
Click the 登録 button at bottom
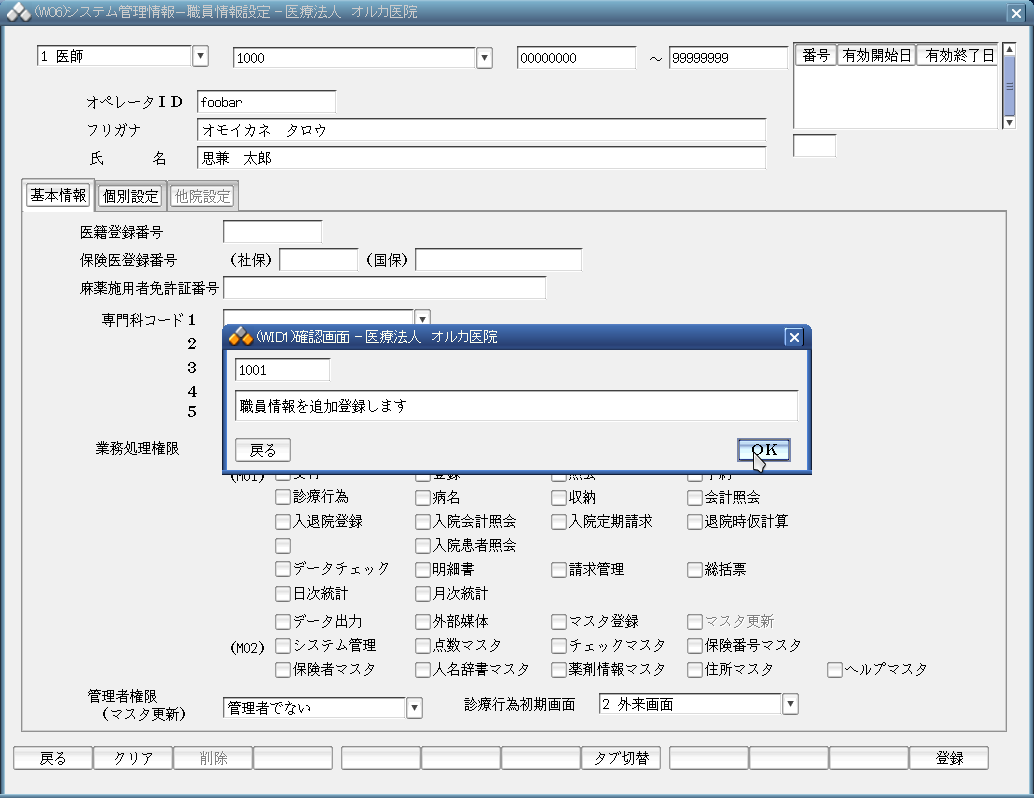pos(948,758)
